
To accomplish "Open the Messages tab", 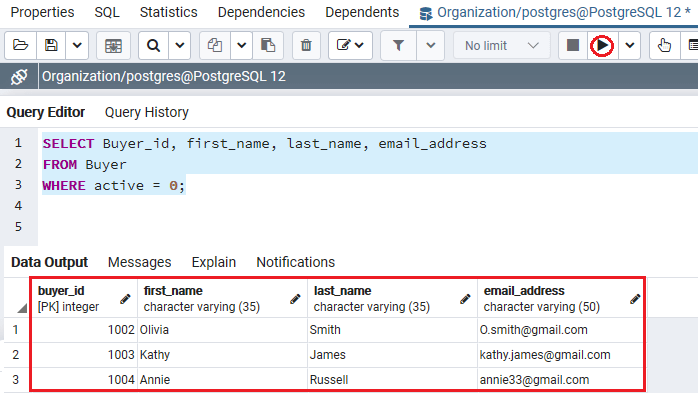I will click(139, 262).
